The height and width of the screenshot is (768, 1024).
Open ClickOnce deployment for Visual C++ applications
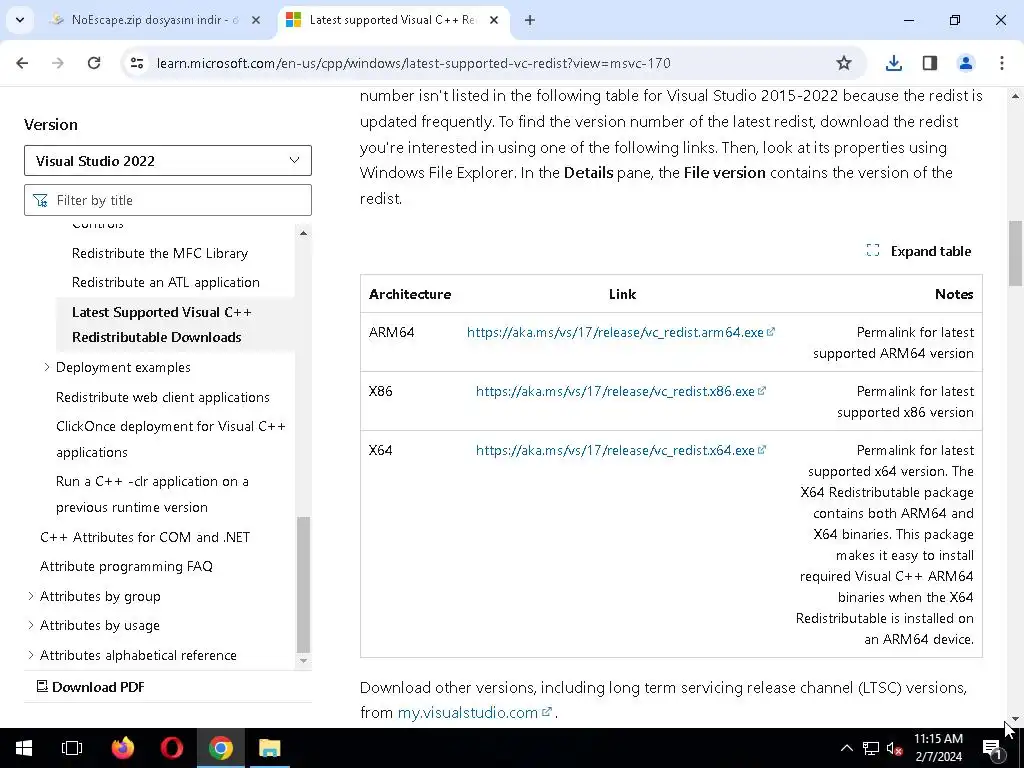click(x=171, y=439)
